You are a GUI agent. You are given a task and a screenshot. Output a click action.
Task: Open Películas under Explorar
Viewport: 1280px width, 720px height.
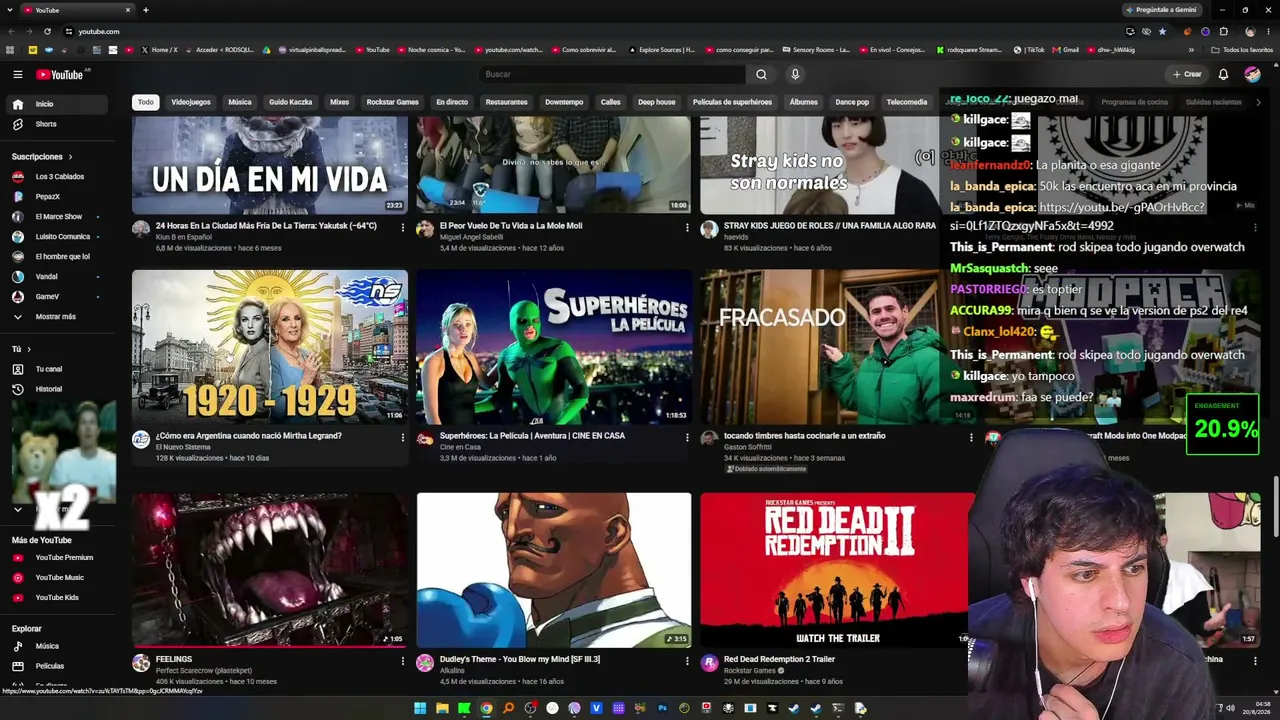pyautogui.click(x=58, y=666)
